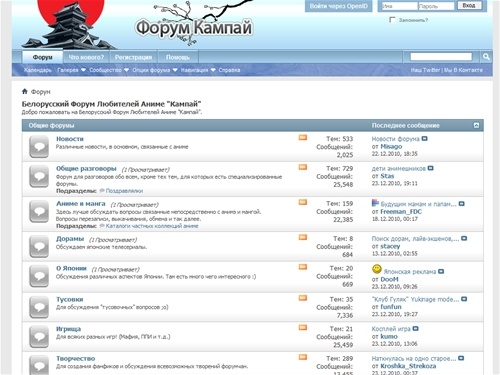Open the Мы В Контакте link
500x375 pixels.
[463, 70]
